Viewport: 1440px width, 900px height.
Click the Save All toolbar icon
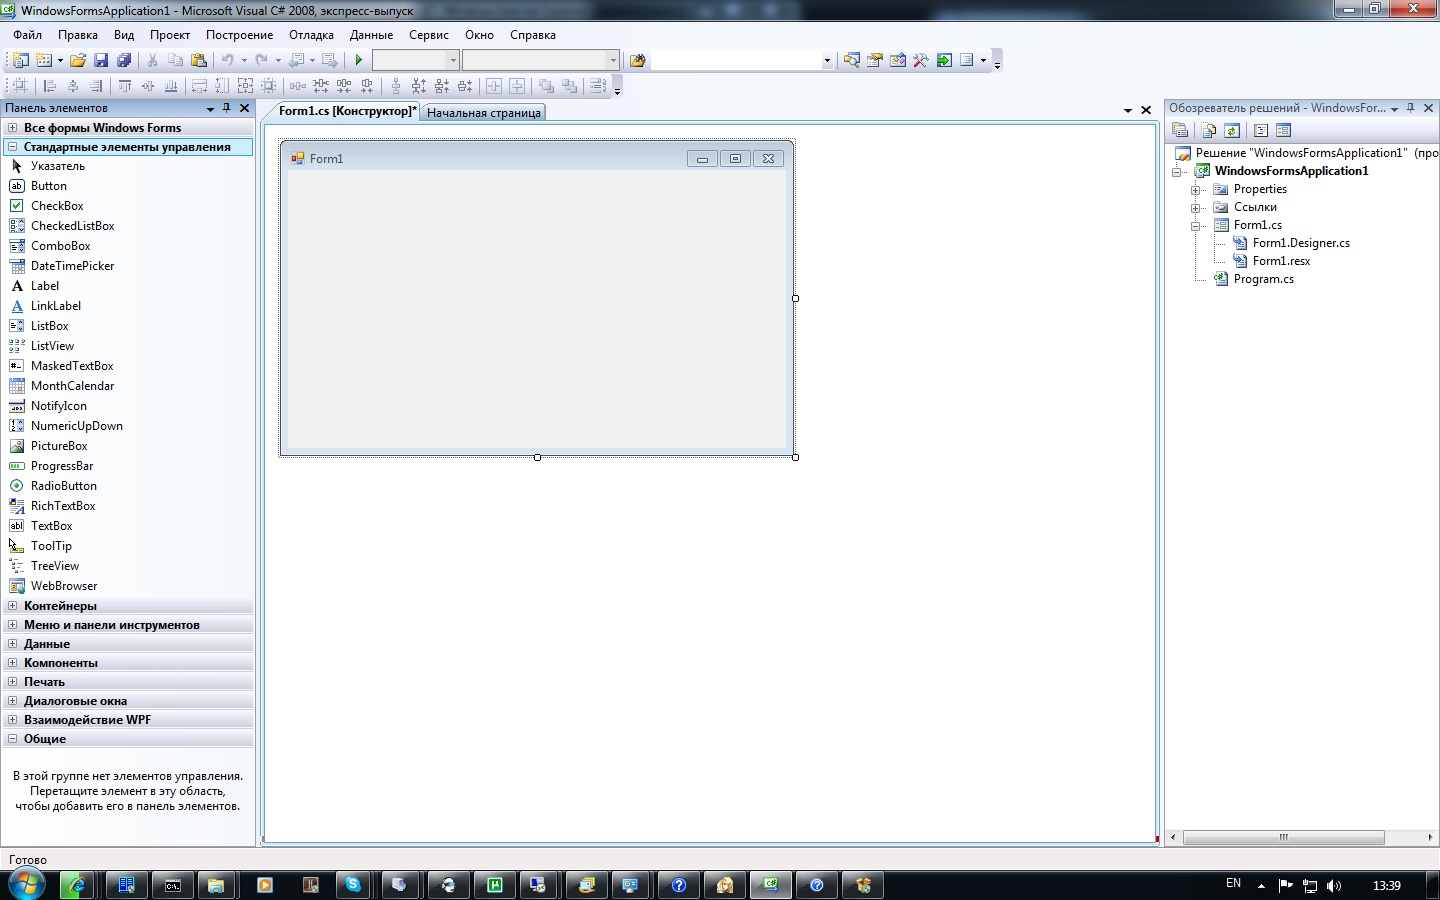[123, 60]
